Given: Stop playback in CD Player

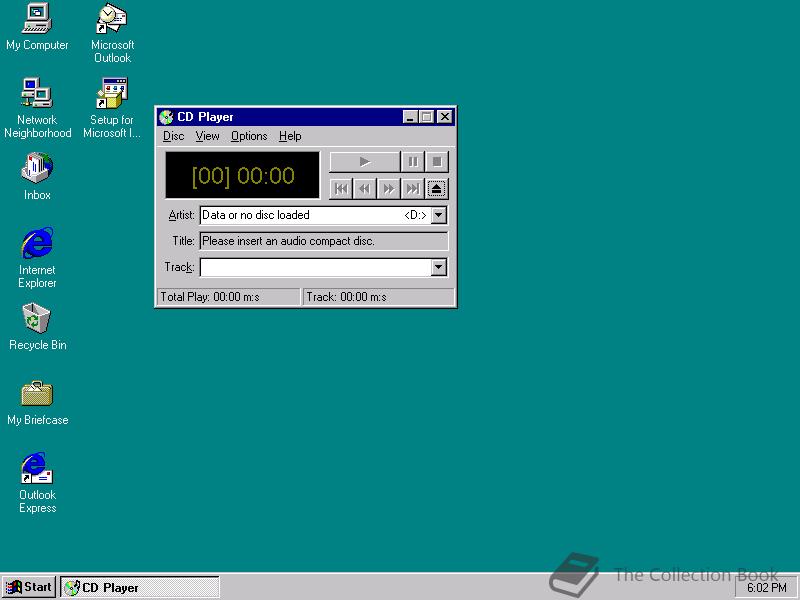Looking at the screenshot, I should [437, 162].
